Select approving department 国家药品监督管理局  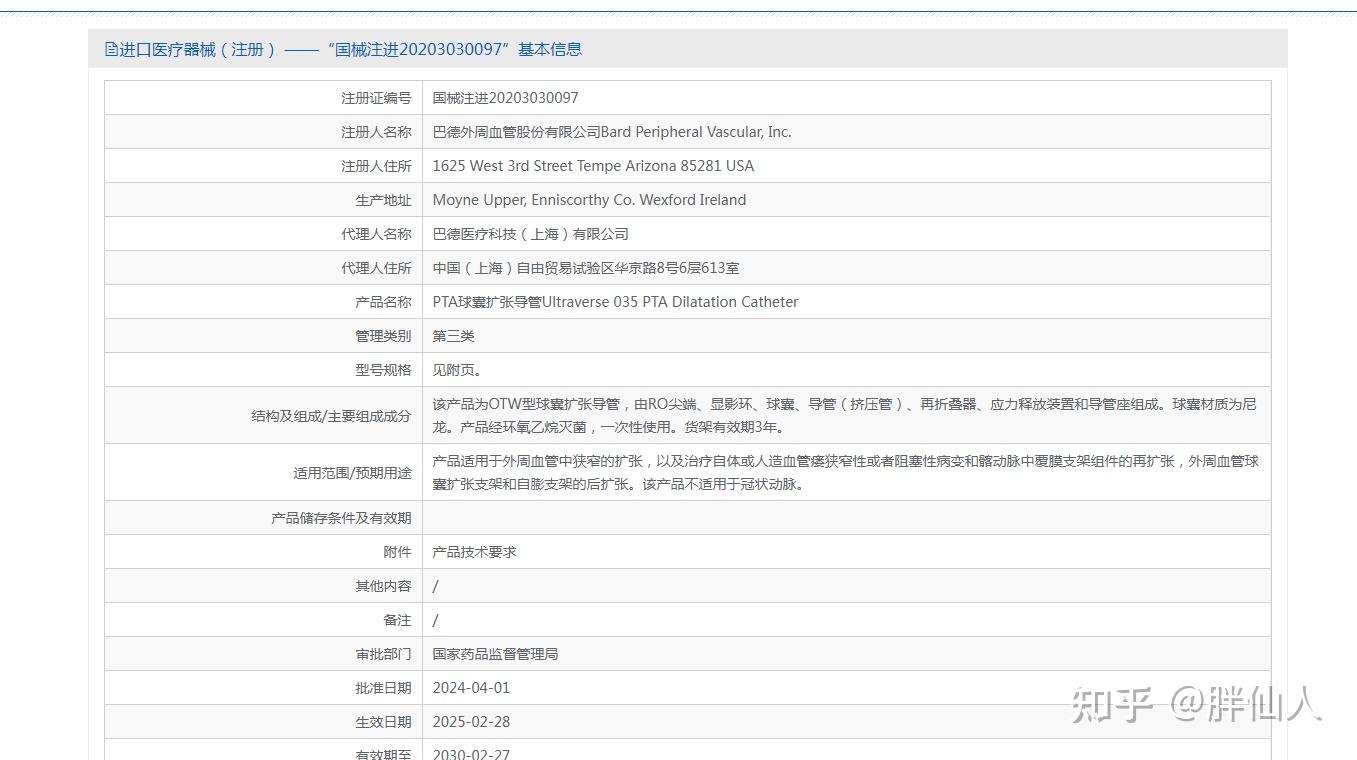tap(495, 654)
